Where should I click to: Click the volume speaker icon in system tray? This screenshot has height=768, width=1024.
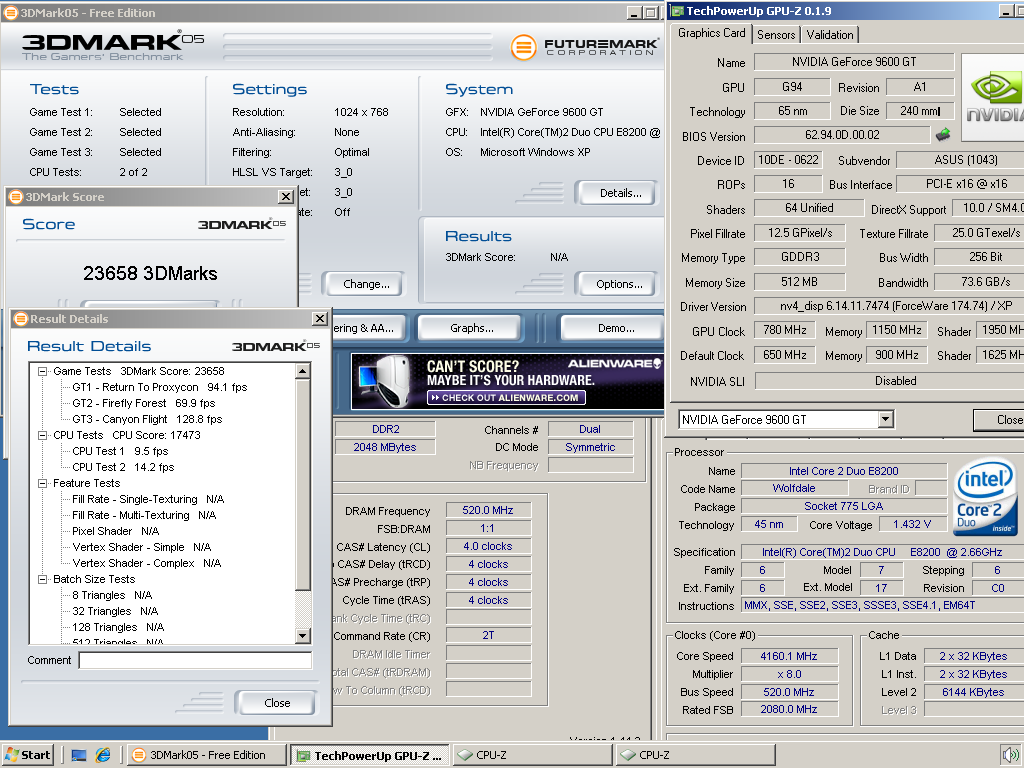(x=1011, y=754)
